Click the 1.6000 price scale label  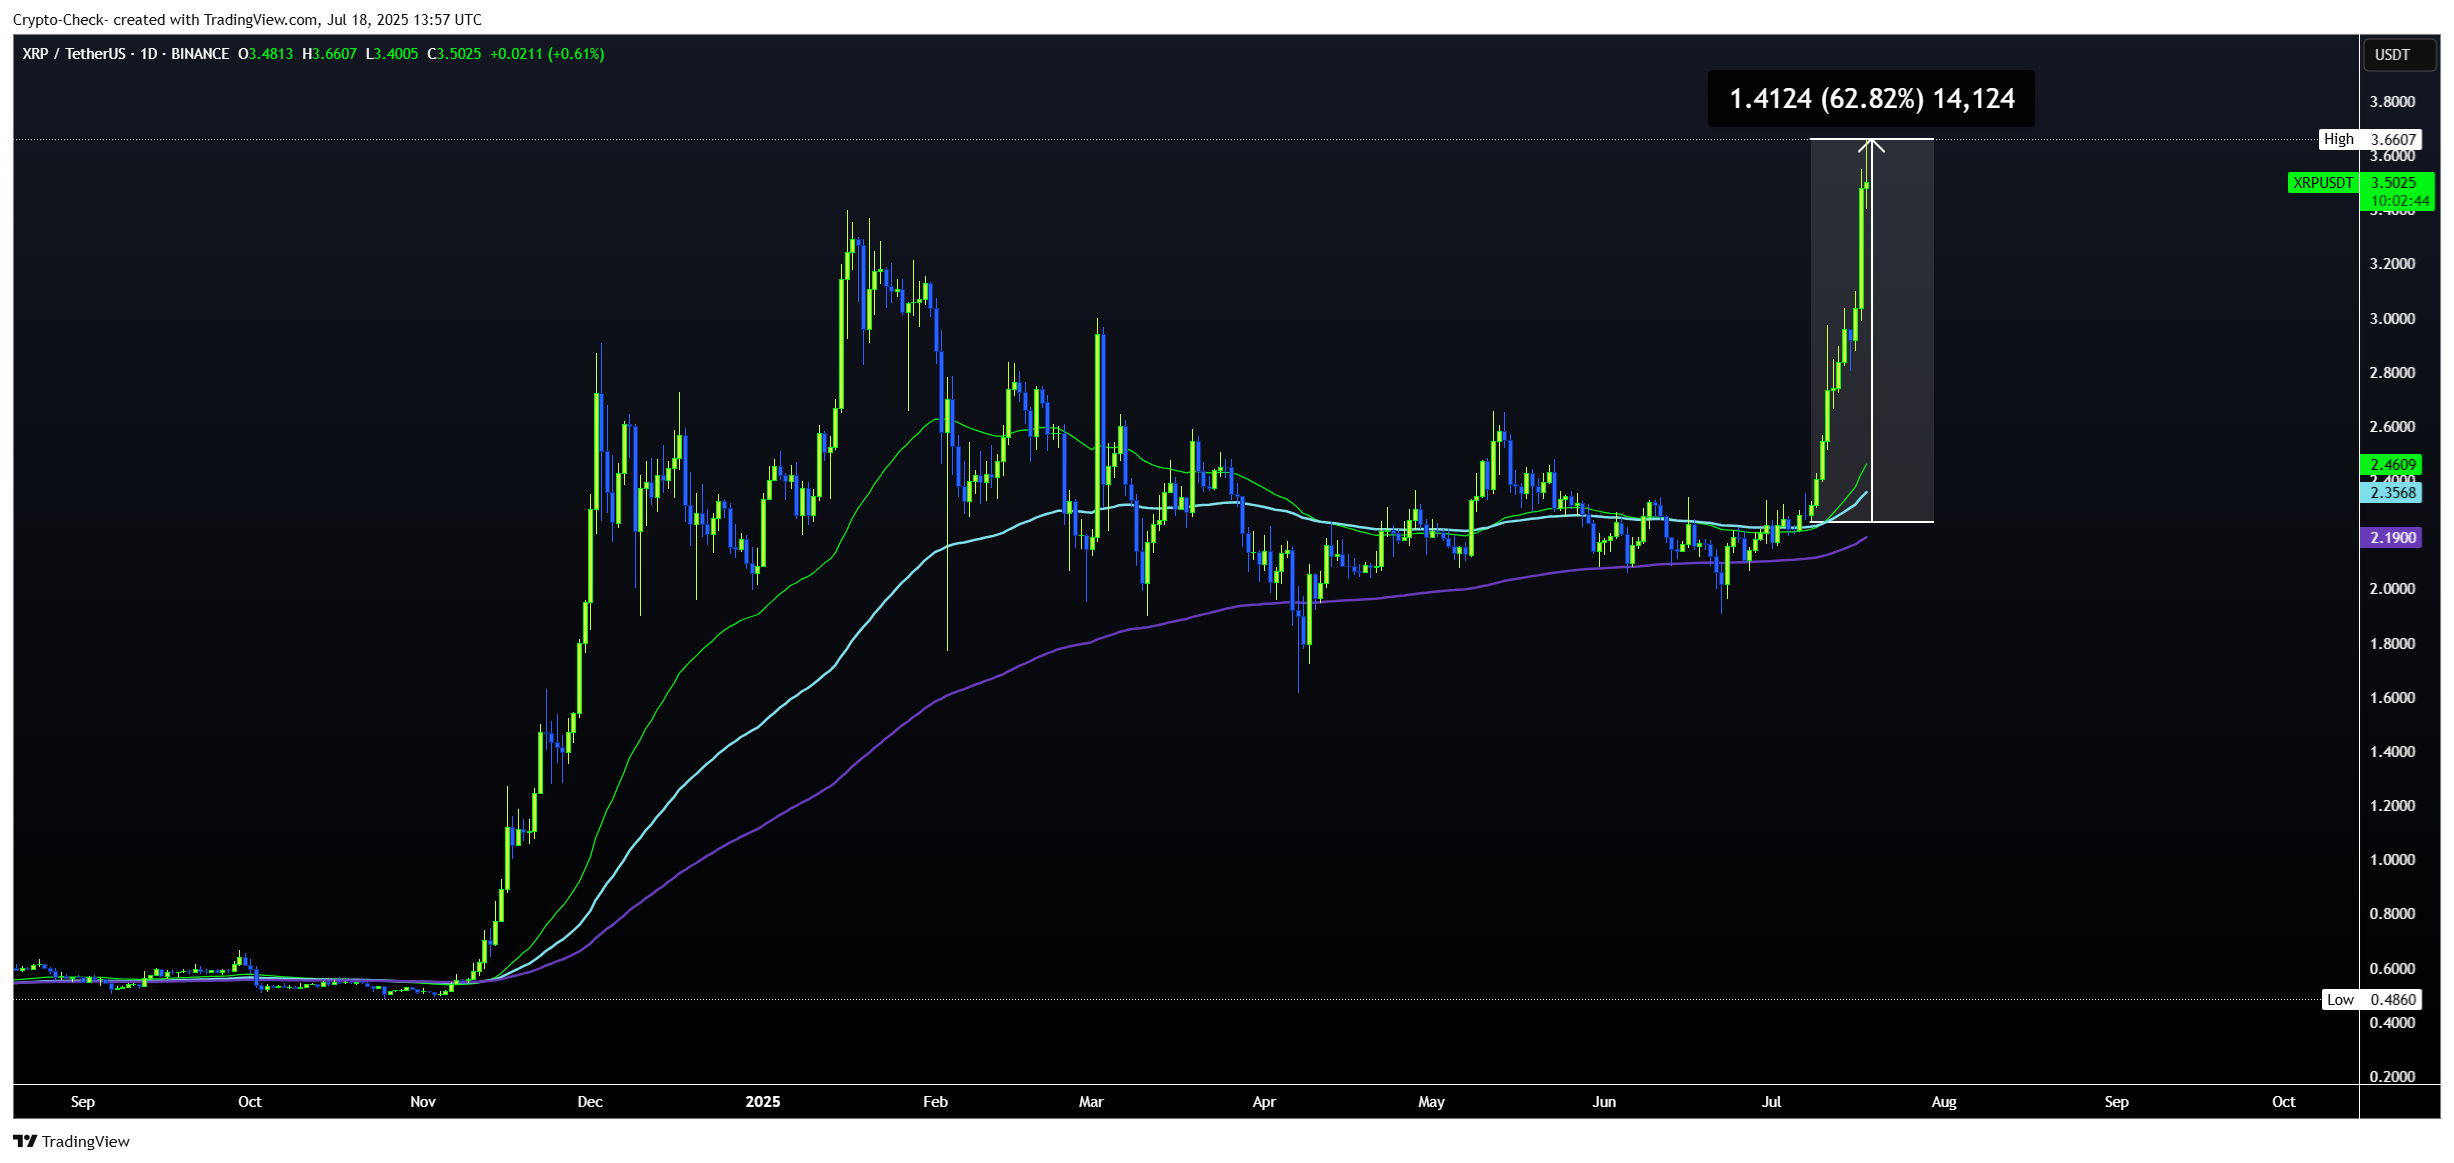coord(2392,697)
